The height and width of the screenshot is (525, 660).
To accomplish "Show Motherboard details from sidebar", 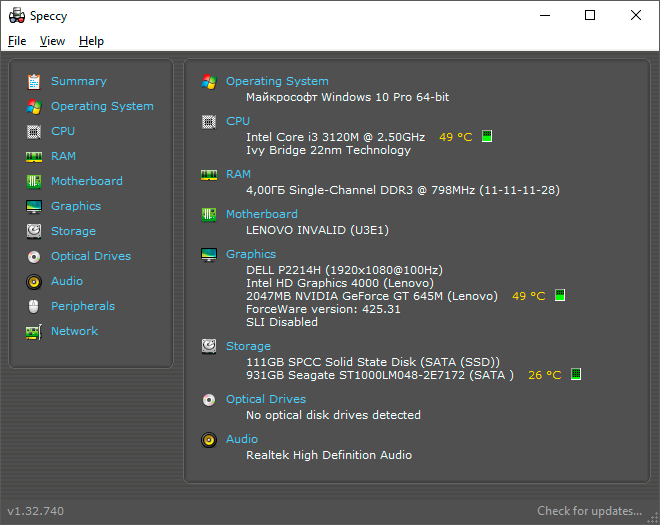I will point(87,181).
